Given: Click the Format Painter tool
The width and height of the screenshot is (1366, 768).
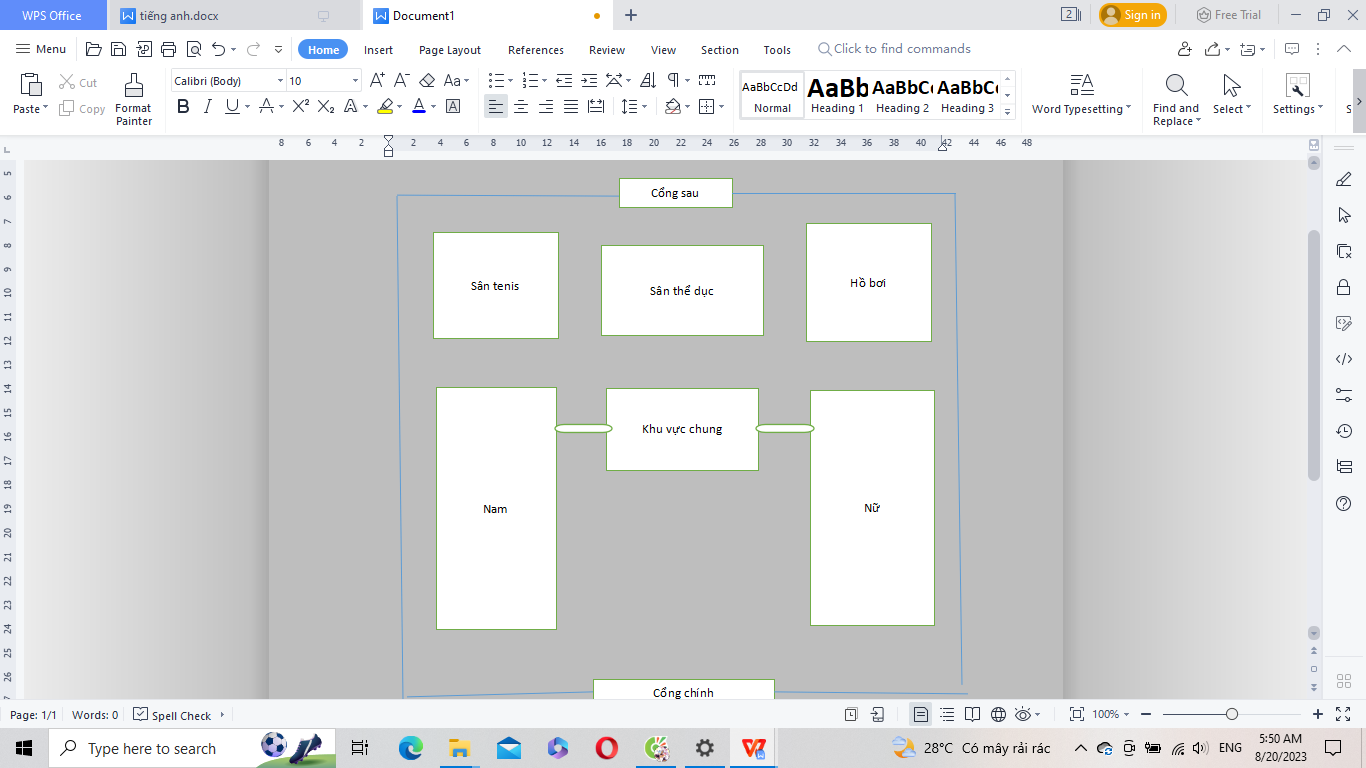Looking at the screenshot, I should tap(133, 99).
